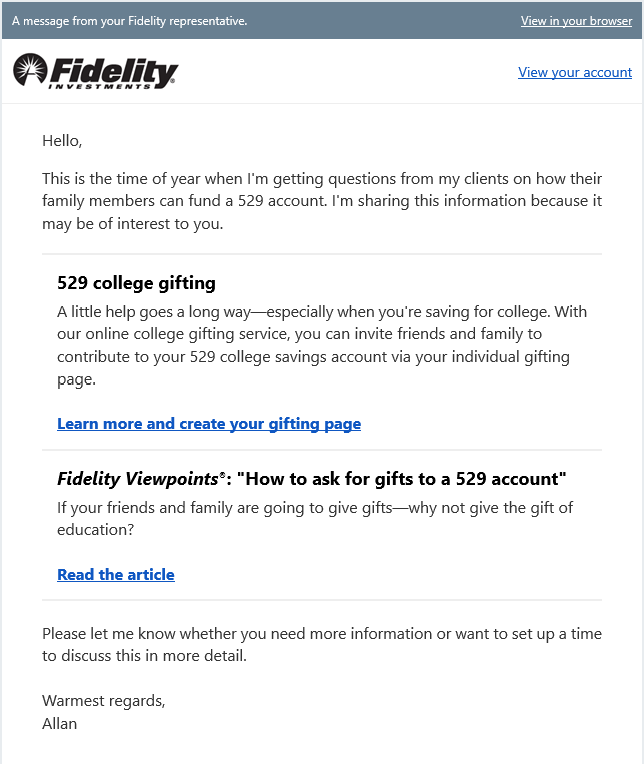Viewport: 644px width, 764px height.
Task: Follow Learn more and create your gifting page
Action: [x=209, y=424]
